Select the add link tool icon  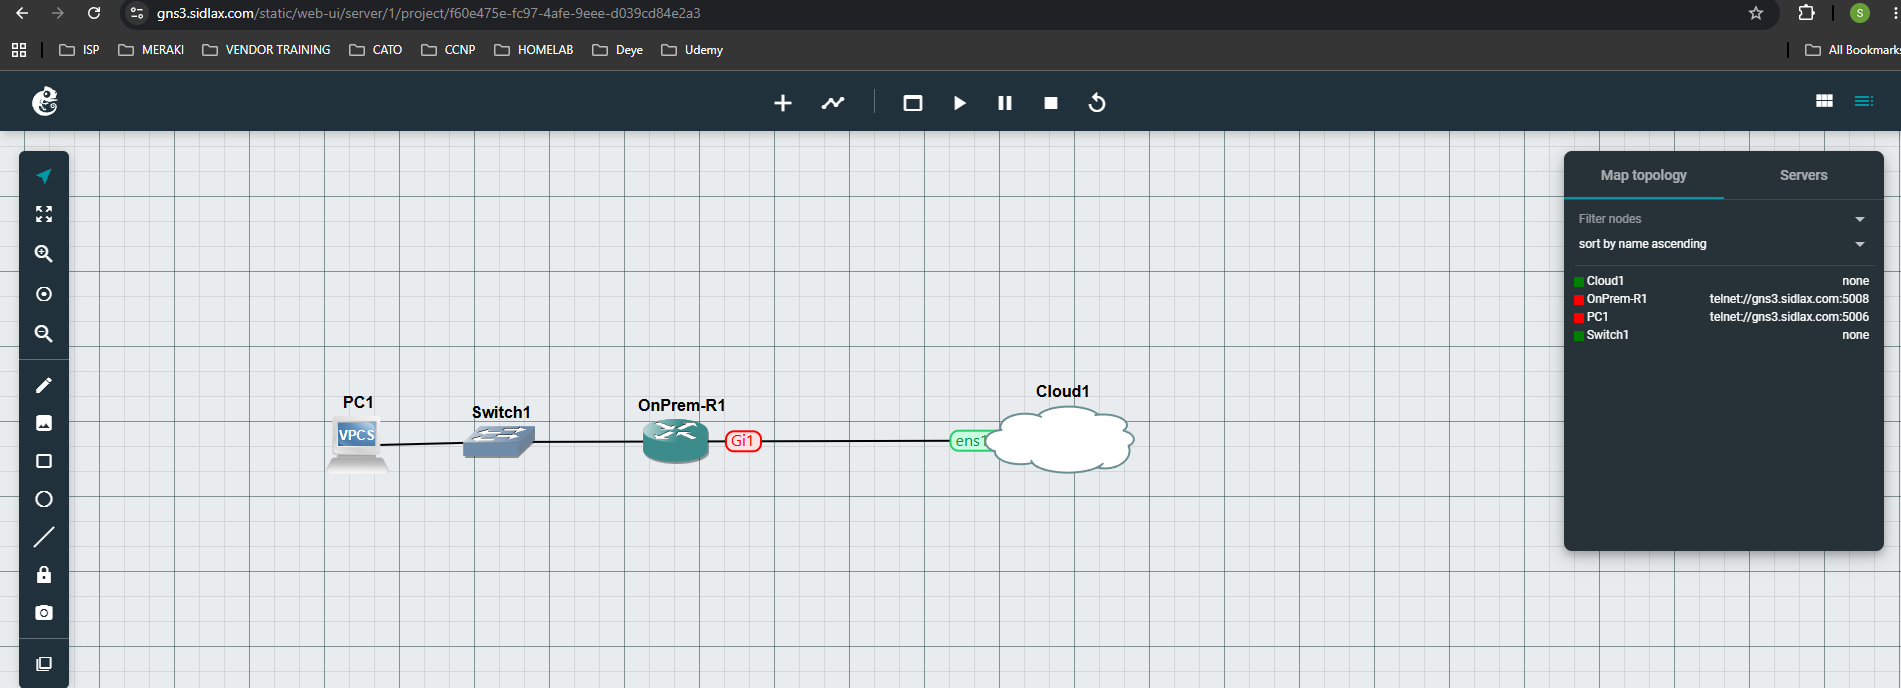(833, 103)
